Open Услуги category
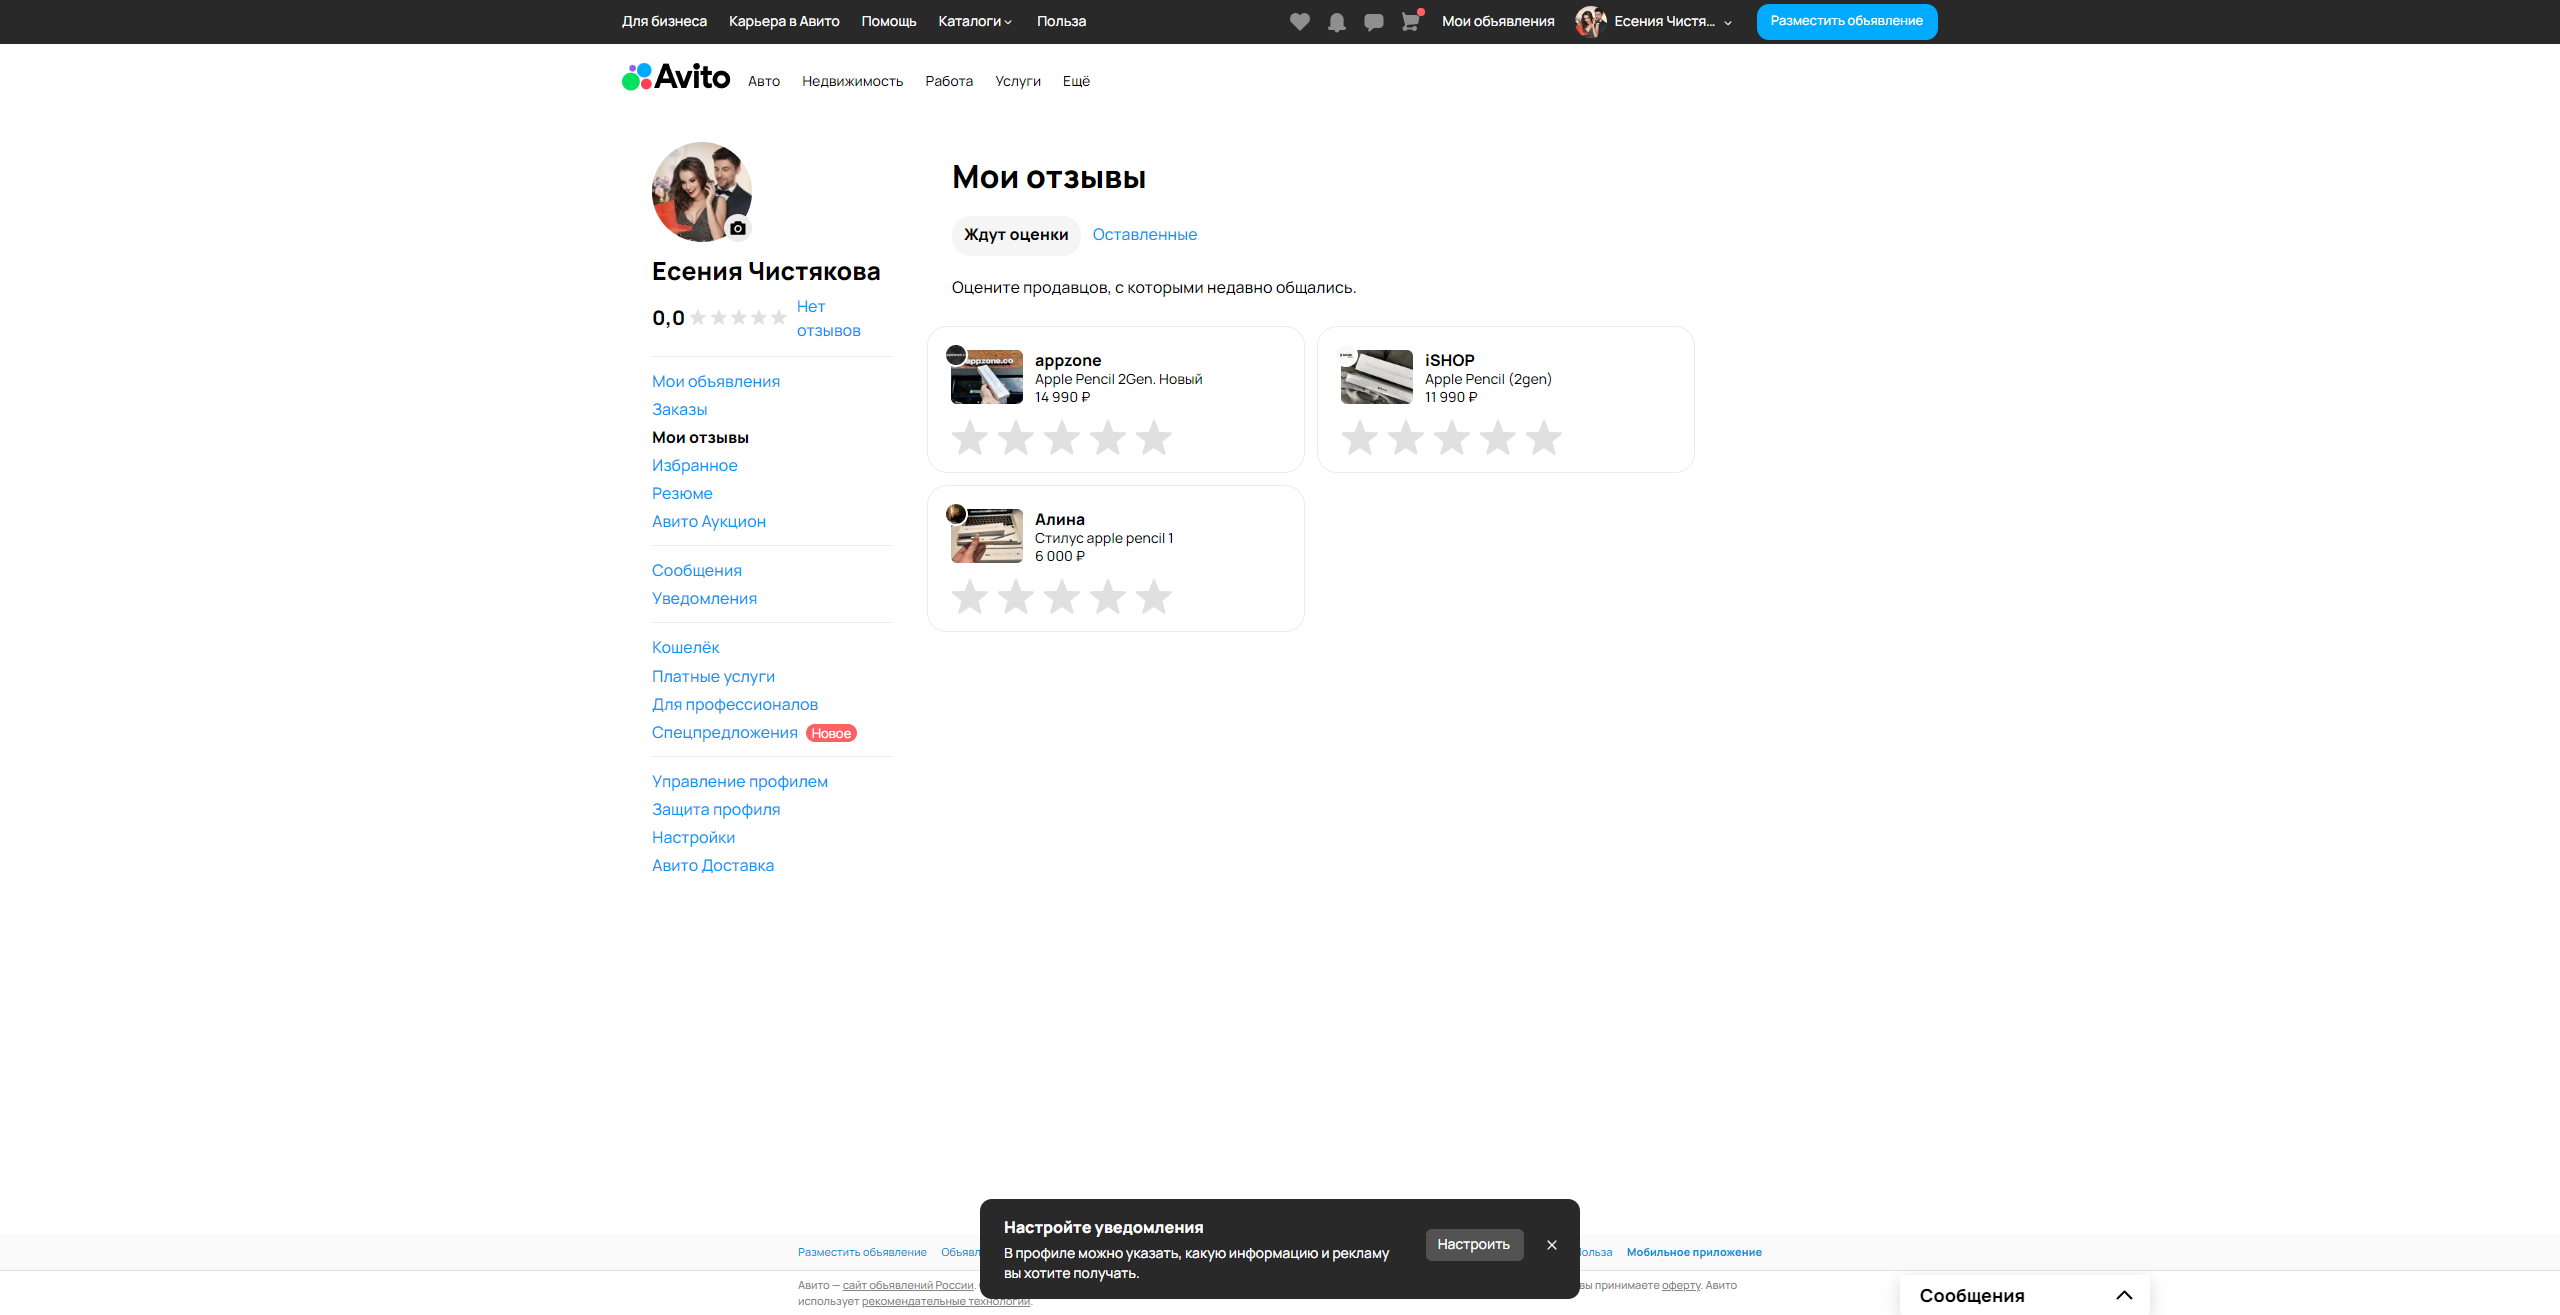 (1018, 82)
